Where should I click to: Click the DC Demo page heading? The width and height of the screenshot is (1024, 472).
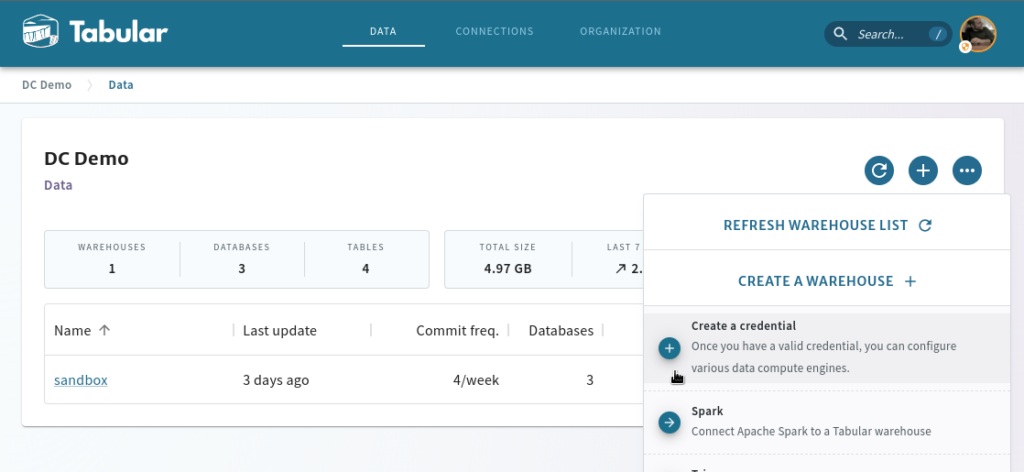coord(86,158)
